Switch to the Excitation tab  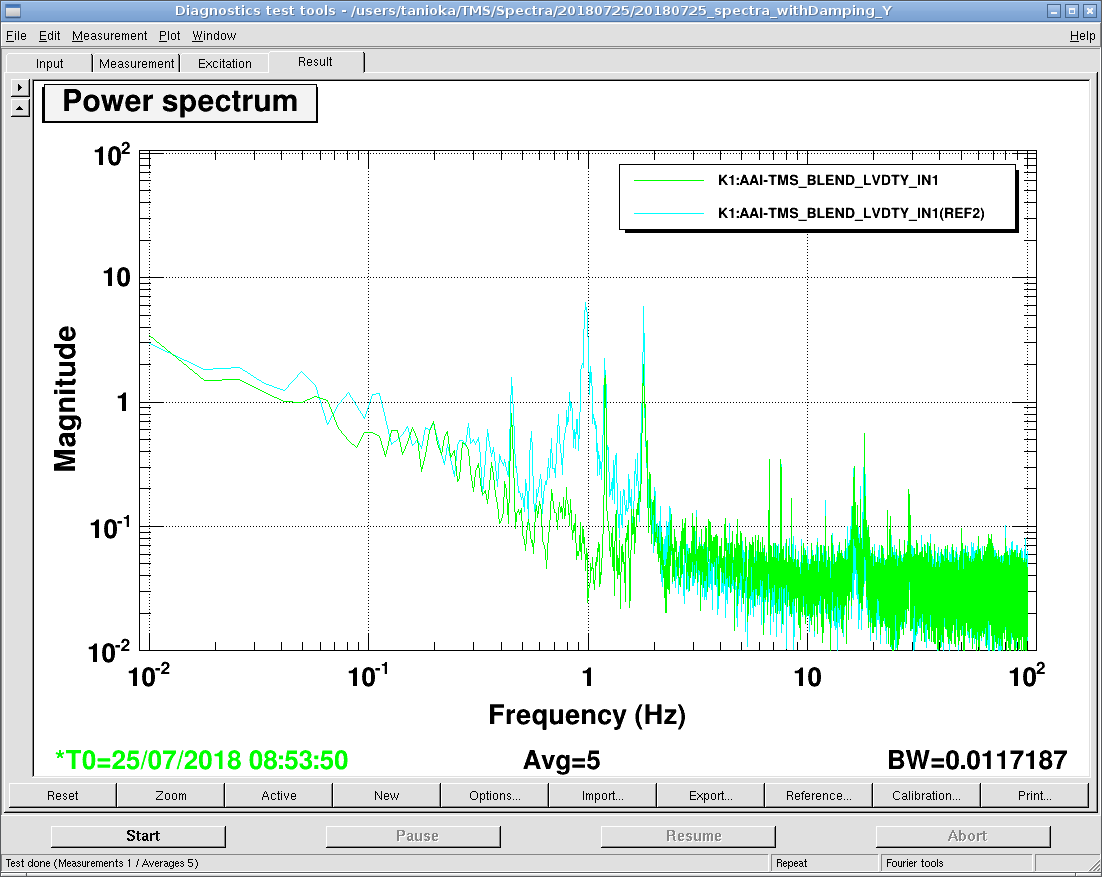(224, 63)
